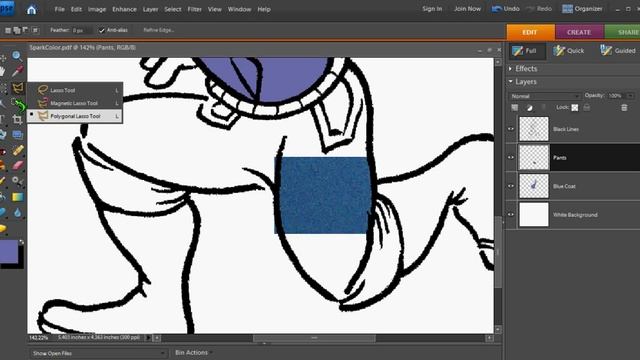Screen dimensions: 640x360
Task: Hide the Pants layer
Action: [511, 158]
